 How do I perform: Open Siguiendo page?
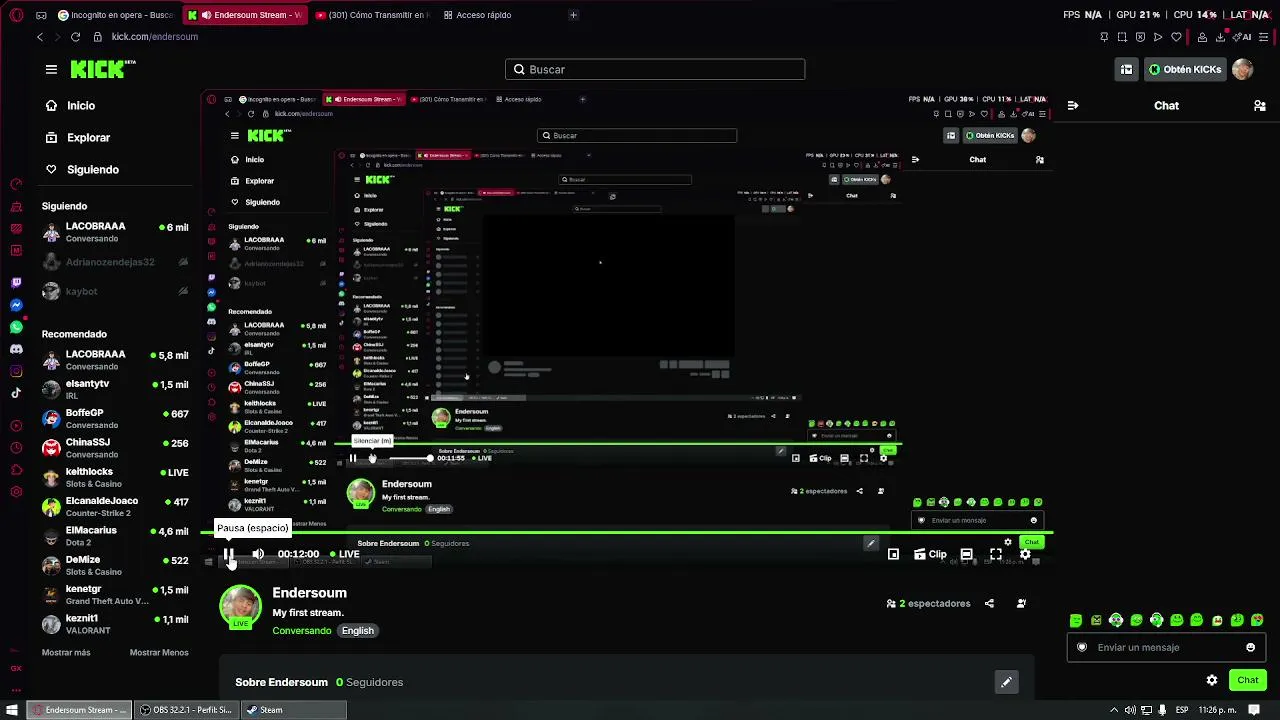82,169
